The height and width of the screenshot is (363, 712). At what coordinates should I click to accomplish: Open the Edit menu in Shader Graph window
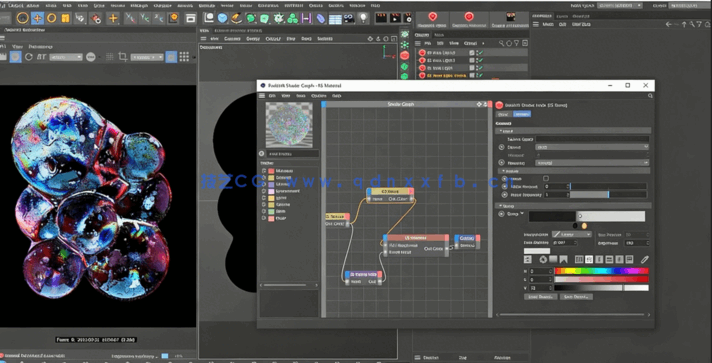[272, 96]
